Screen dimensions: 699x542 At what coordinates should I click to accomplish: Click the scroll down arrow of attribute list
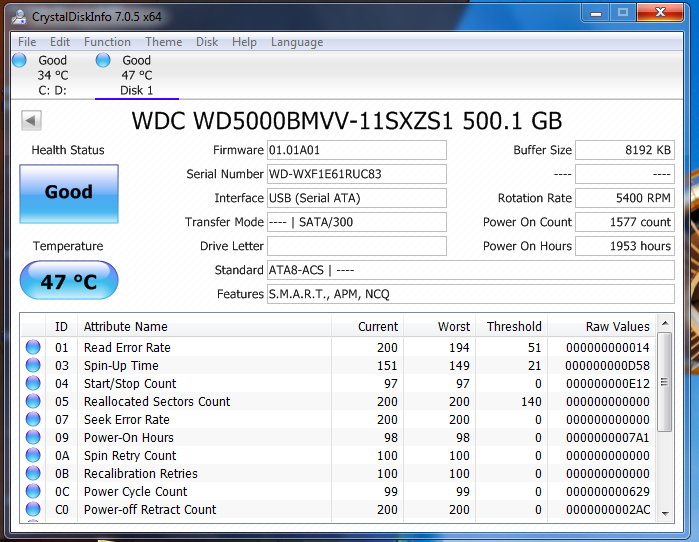665,513
